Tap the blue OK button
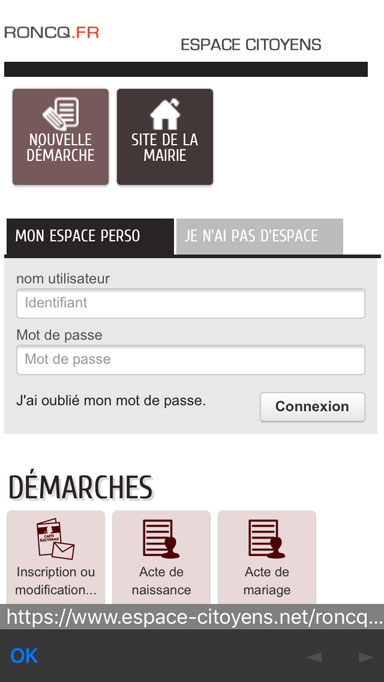 pos(24,656)
